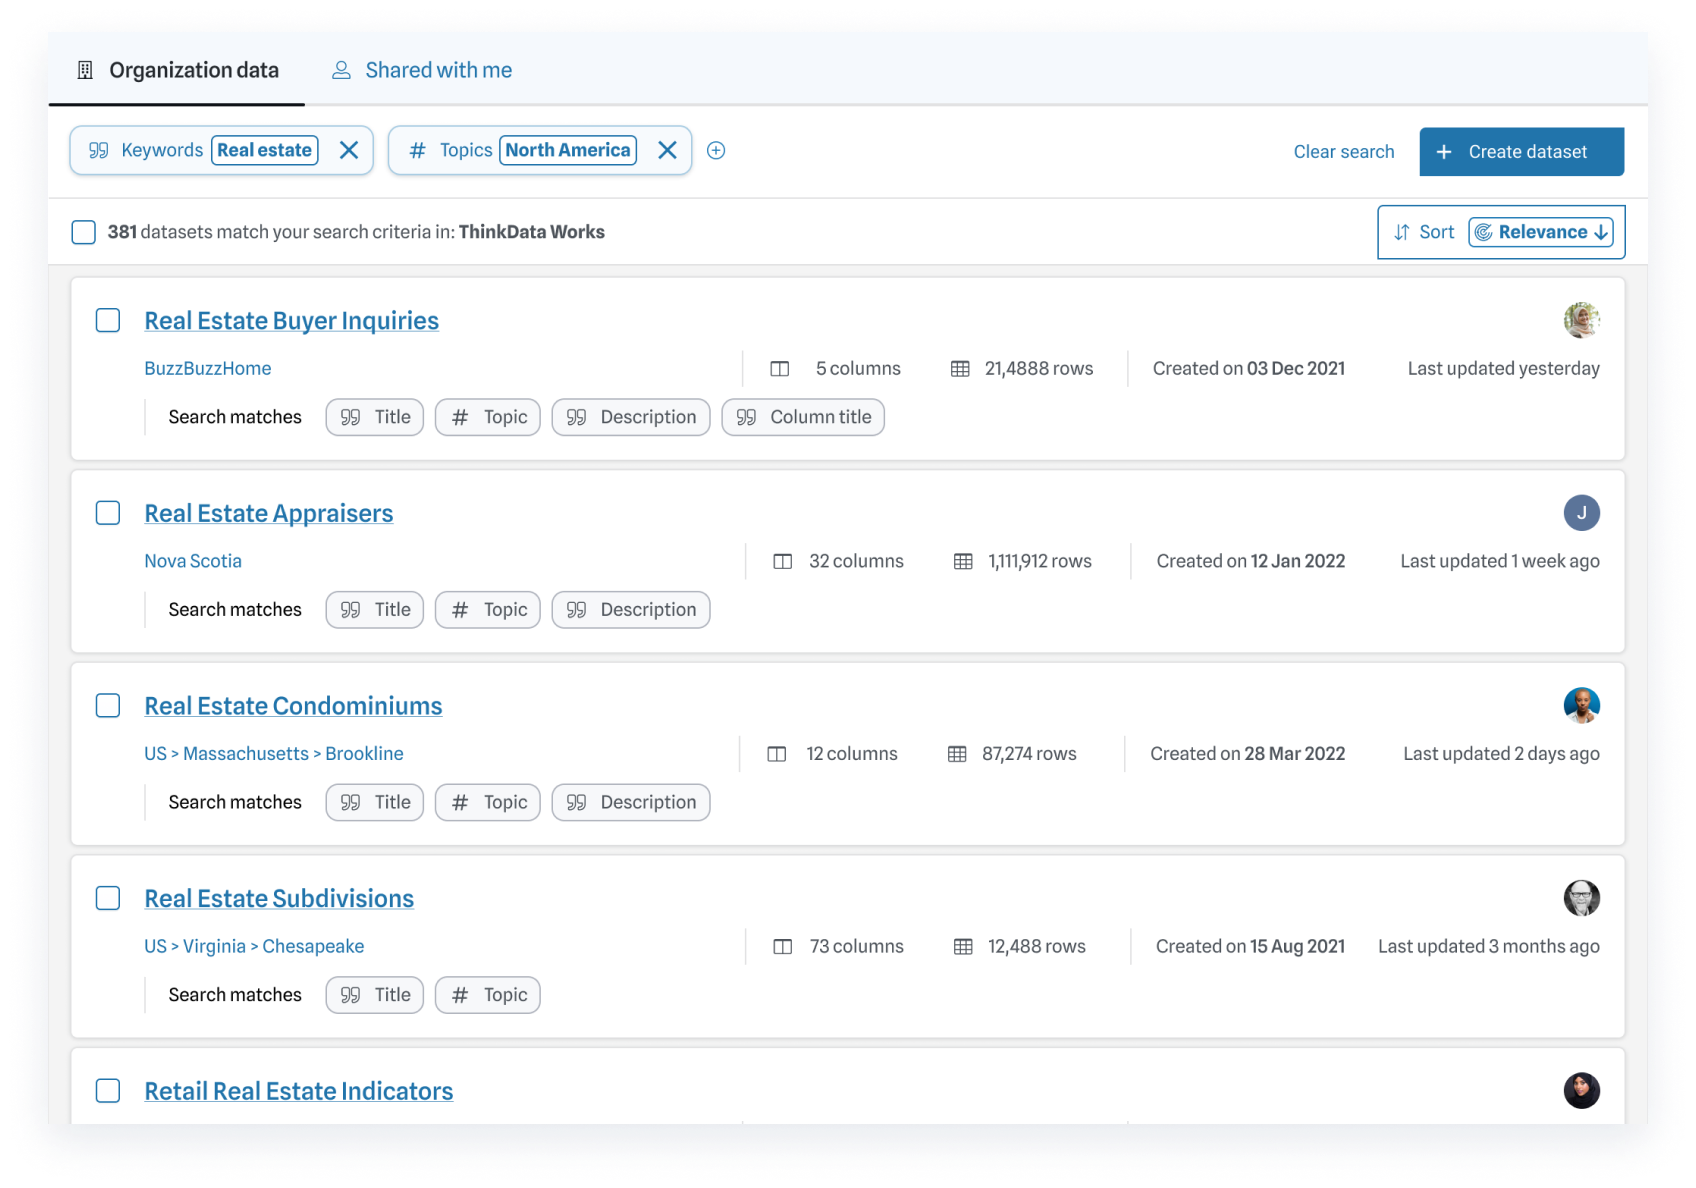Check the Real Estate Subdivisions dataset checkbox
This screenshot has height=1188, width=1696.
pyautogui.click(x=107, y=898)
